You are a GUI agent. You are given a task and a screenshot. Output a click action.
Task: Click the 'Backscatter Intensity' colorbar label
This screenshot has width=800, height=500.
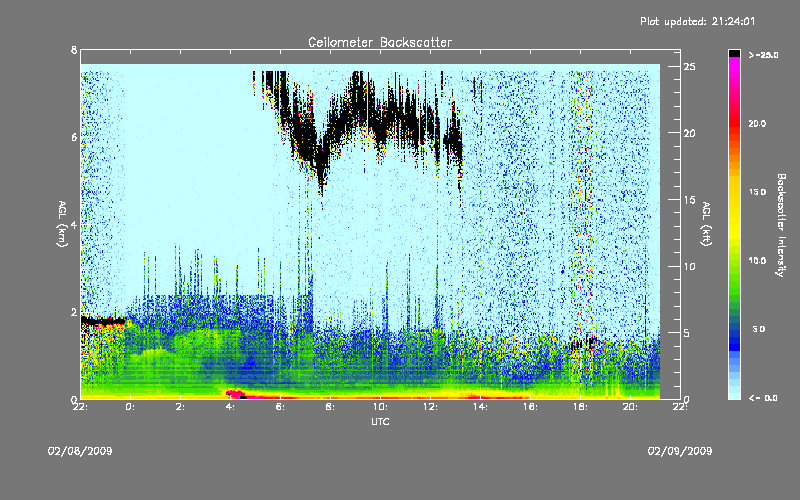[x=781, y=225]
